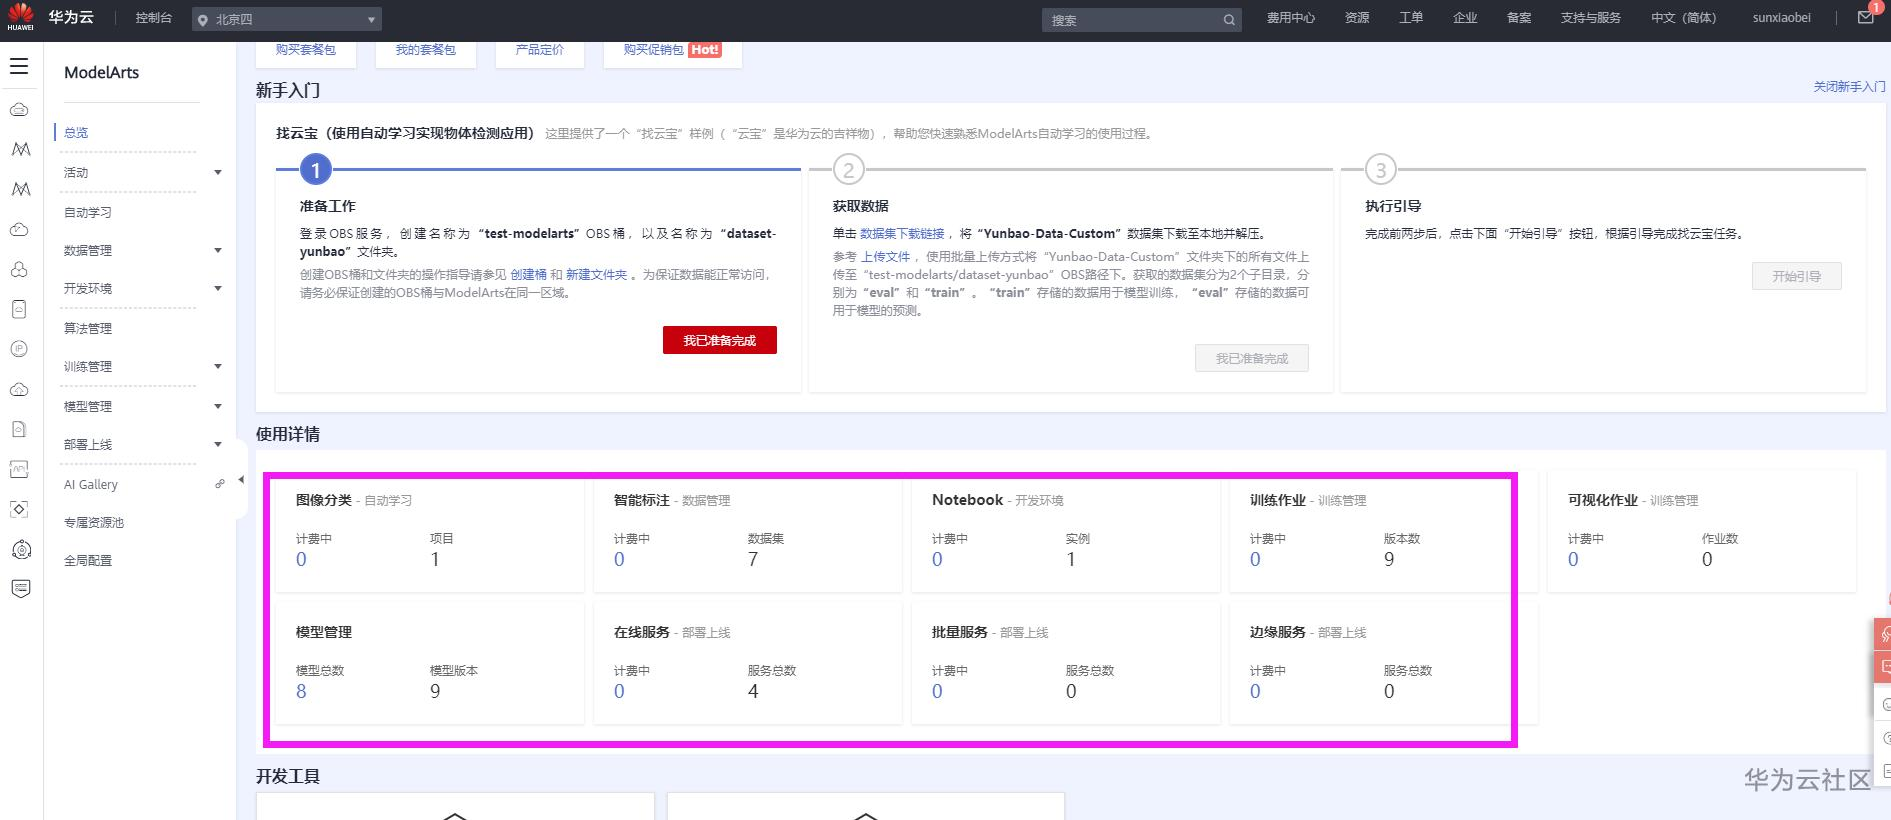Image resolution: width=1891 pixels, height=820 pixels.
Task: Open the 新建文件夹 link
Action: 596,274
